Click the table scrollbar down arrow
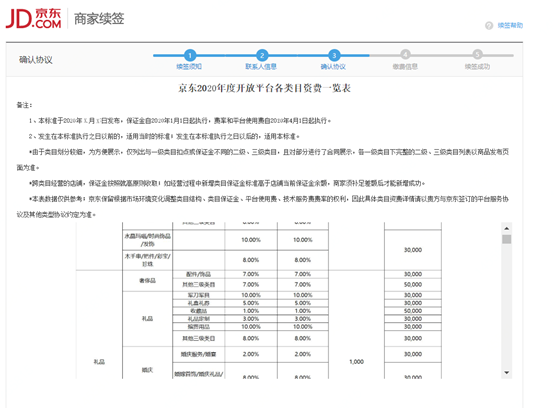The image size is (554, 408). 507,373
